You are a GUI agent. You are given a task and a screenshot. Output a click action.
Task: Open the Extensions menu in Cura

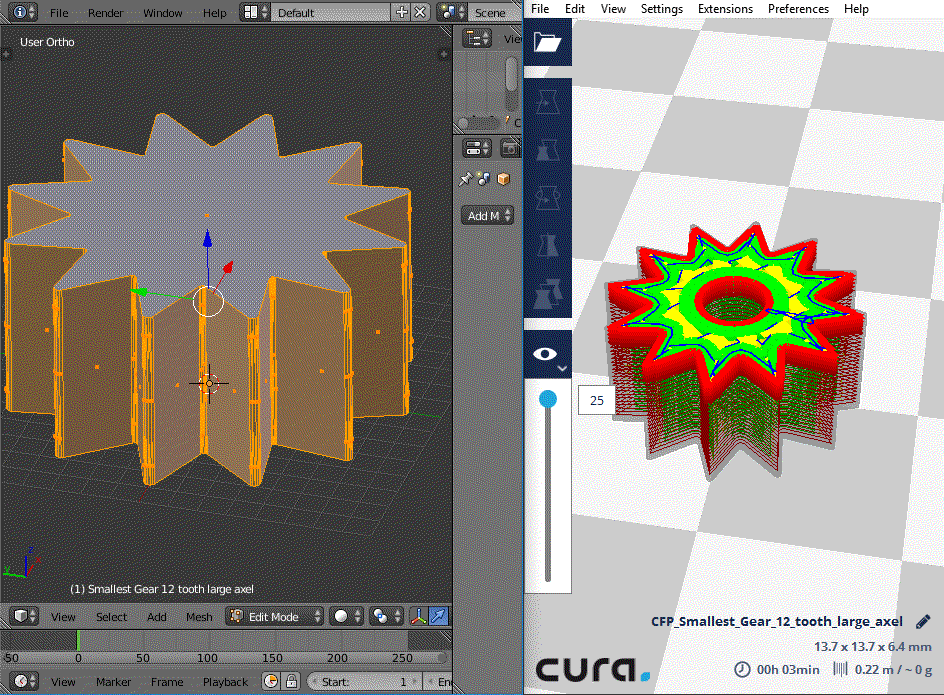(x=725, y=9)
